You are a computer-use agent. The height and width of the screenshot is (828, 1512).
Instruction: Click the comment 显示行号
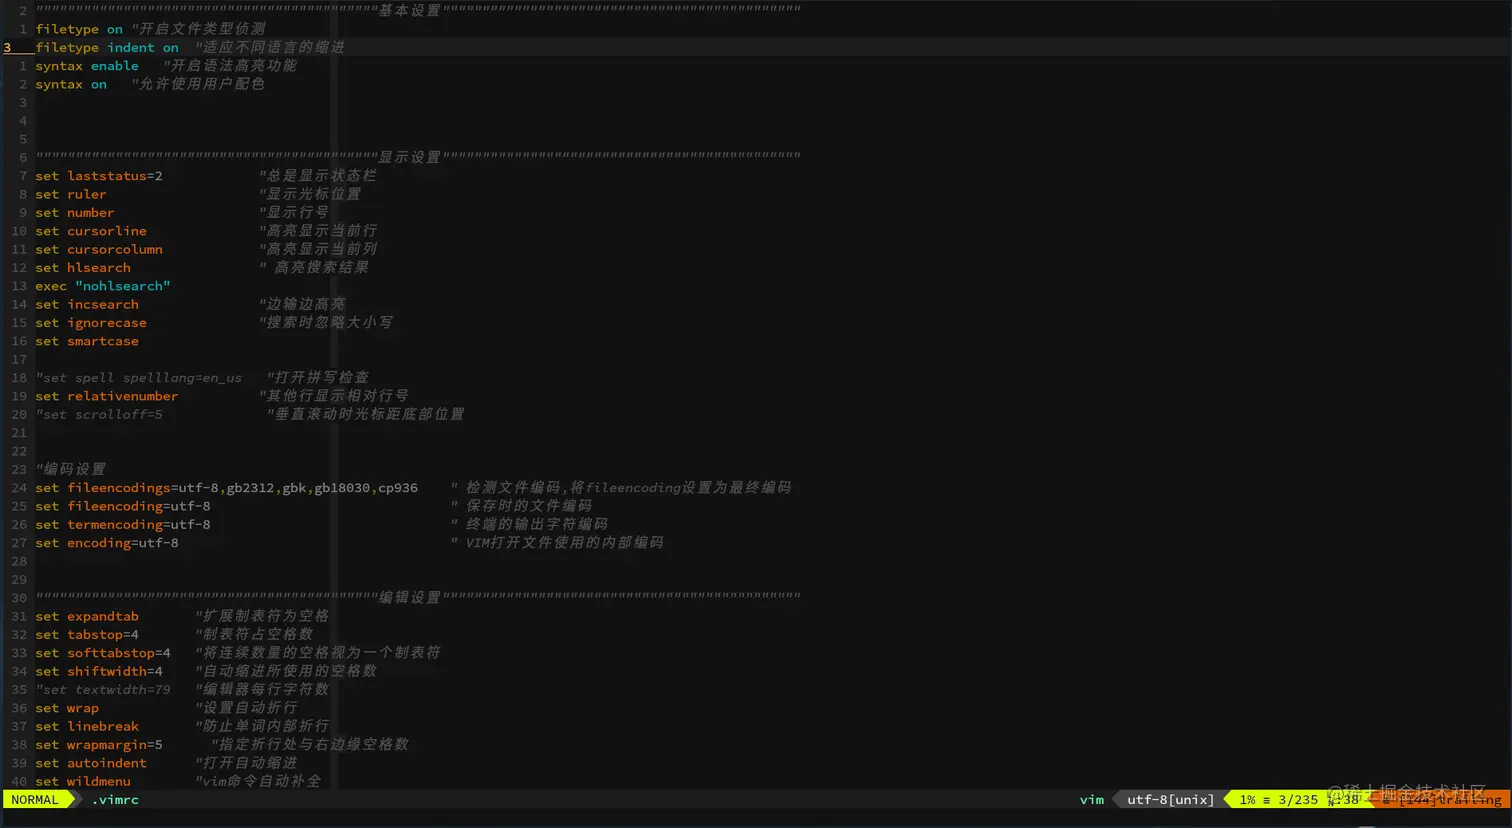coord(294,212)
